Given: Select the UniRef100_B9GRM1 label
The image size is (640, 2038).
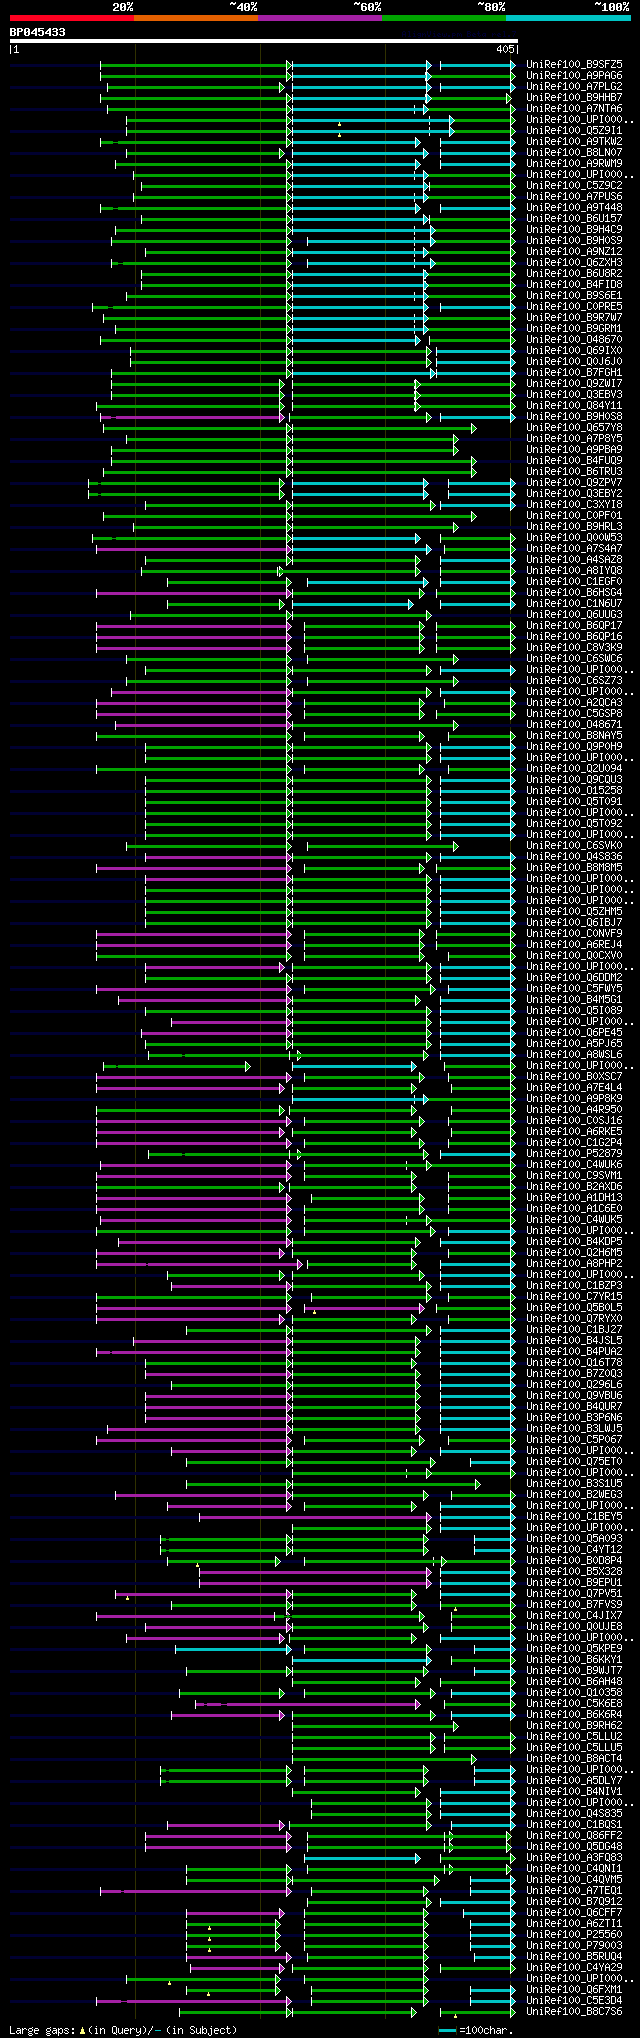Looking at the screenshot, I should coord(574,328).
